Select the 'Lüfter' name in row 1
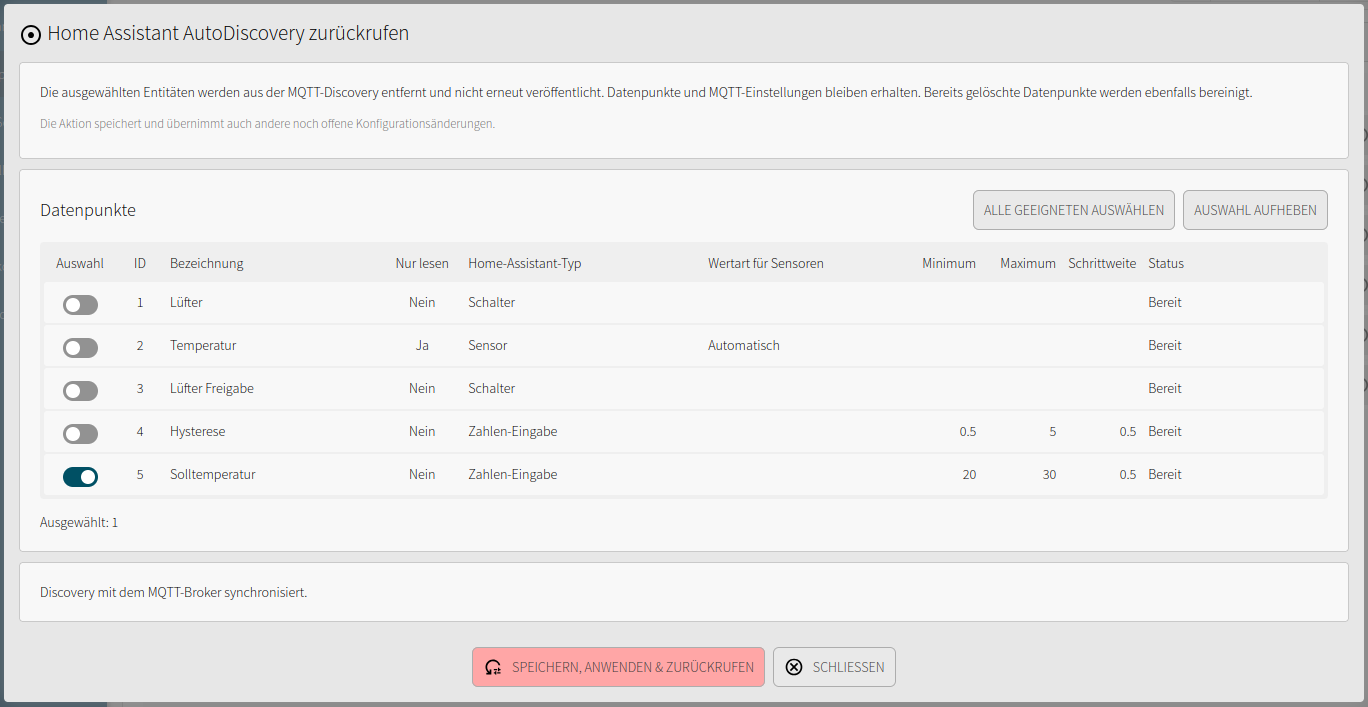This screenshot has width=1368, height=707. pyautogui.click(x=186, y=302)
